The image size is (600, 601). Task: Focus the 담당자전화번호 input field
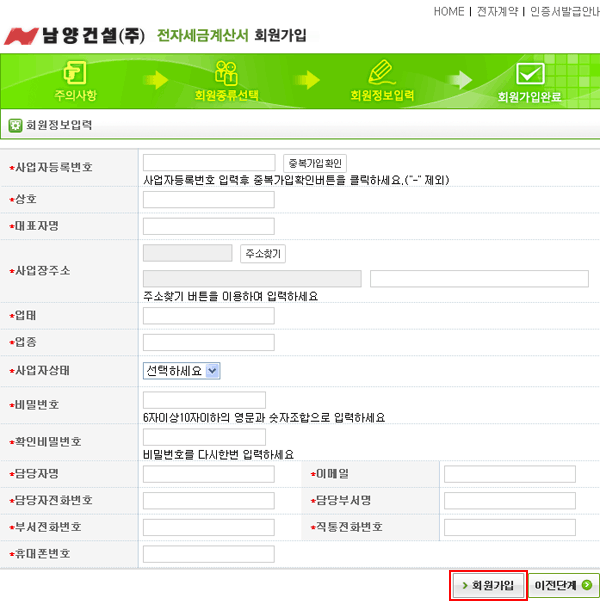pos(209,501)
